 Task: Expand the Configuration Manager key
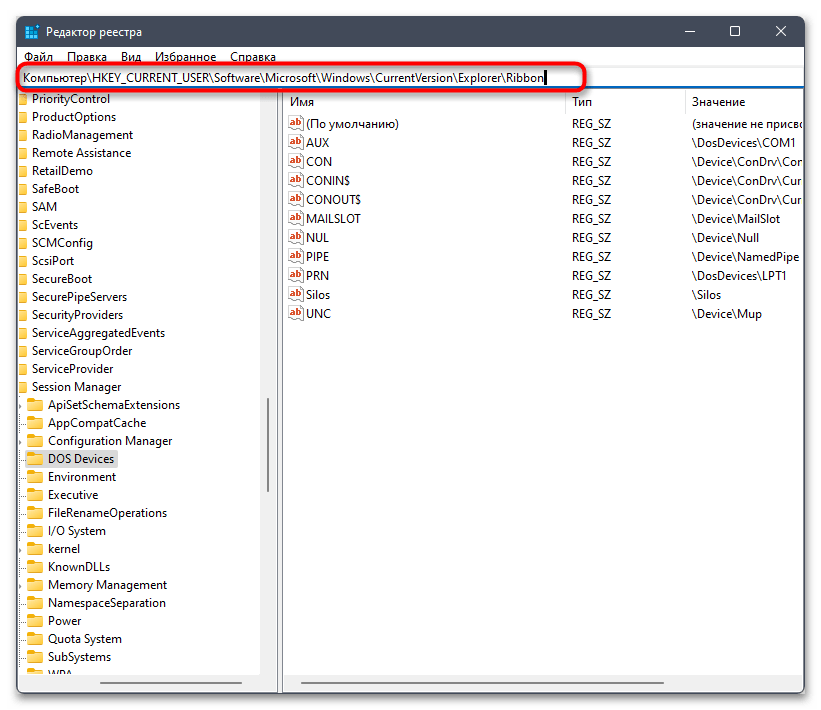pyautogui.click(x=21, y=441)
